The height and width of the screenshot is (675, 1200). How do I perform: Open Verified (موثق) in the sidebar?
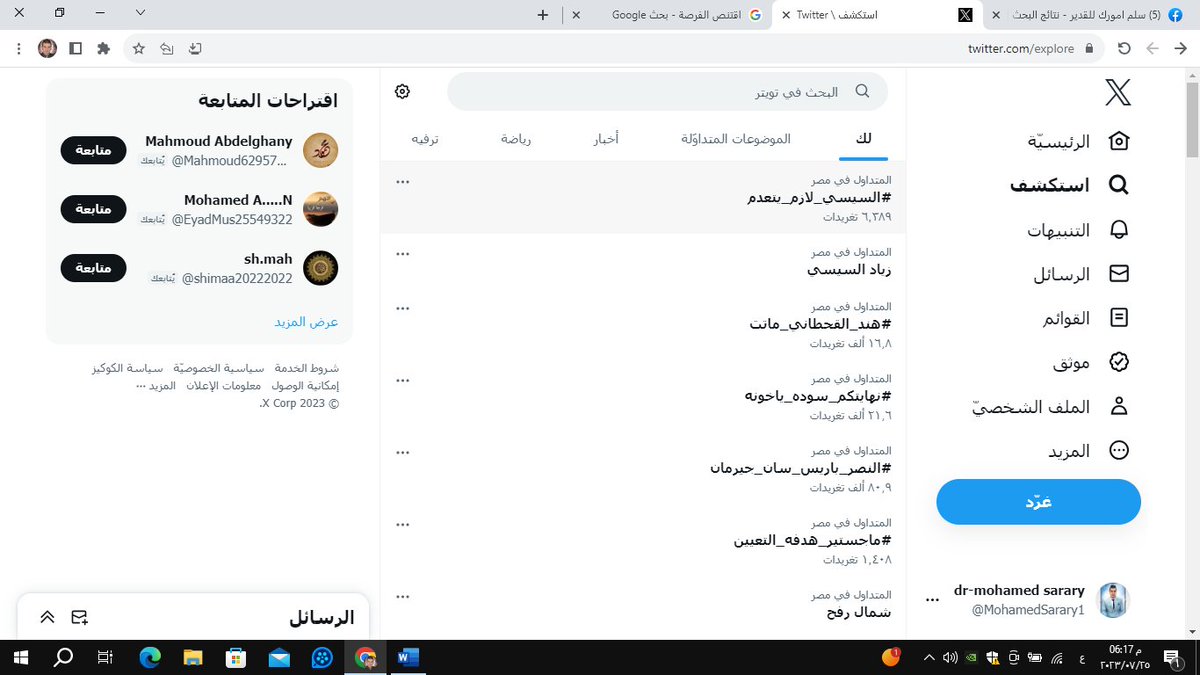[x=1091, y=362]
